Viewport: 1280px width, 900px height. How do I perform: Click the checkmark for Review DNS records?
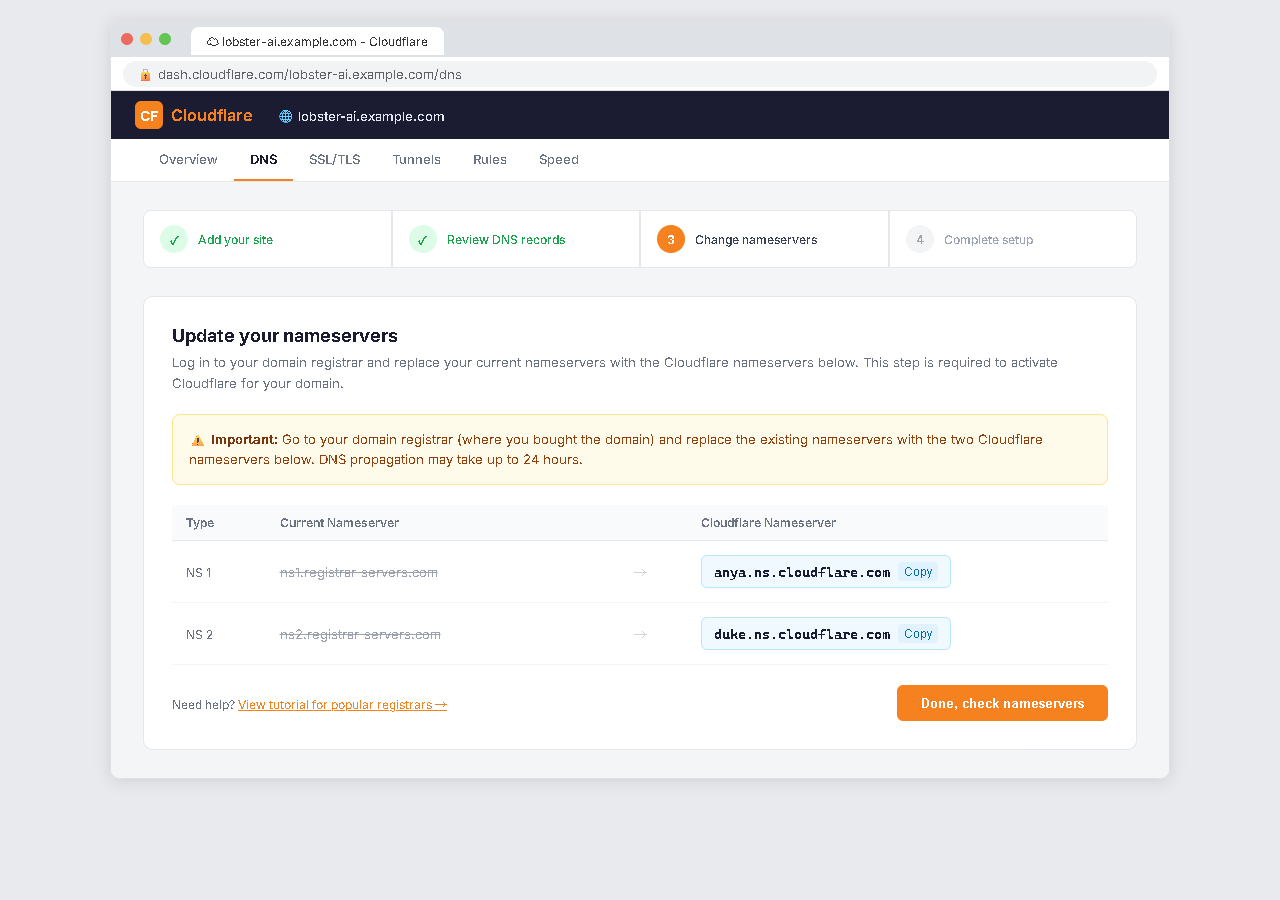pos(423,240)
